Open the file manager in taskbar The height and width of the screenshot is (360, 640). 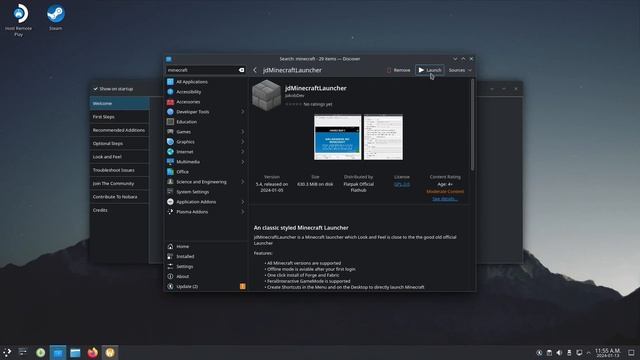(x=75, y=352)
